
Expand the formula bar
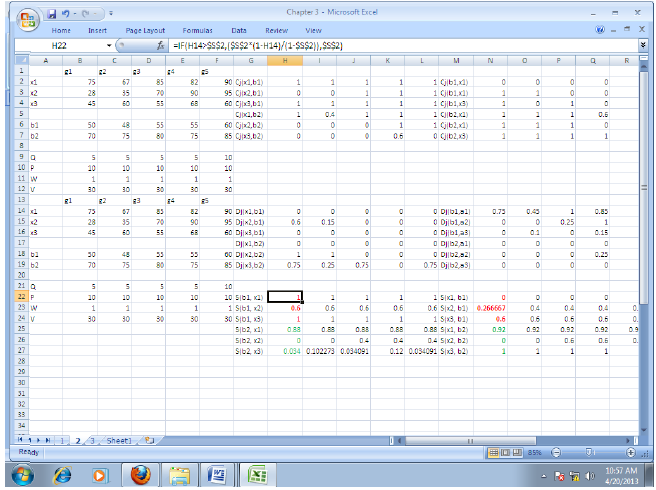(641, 47)
